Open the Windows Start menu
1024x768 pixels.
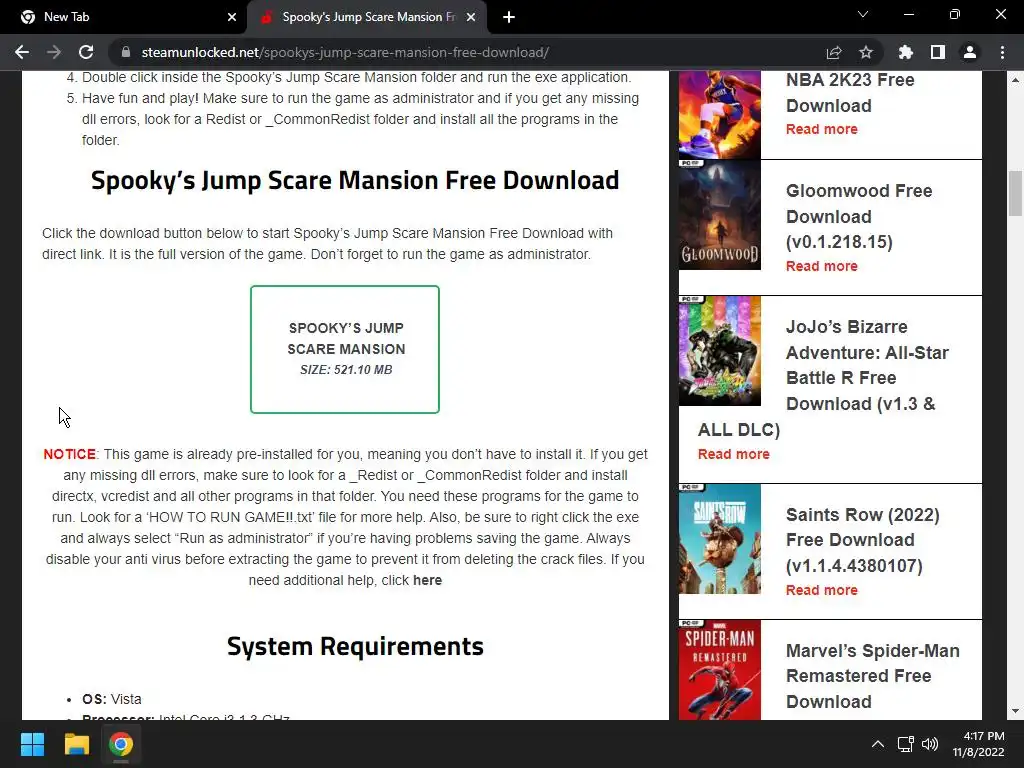click(32, 744)
